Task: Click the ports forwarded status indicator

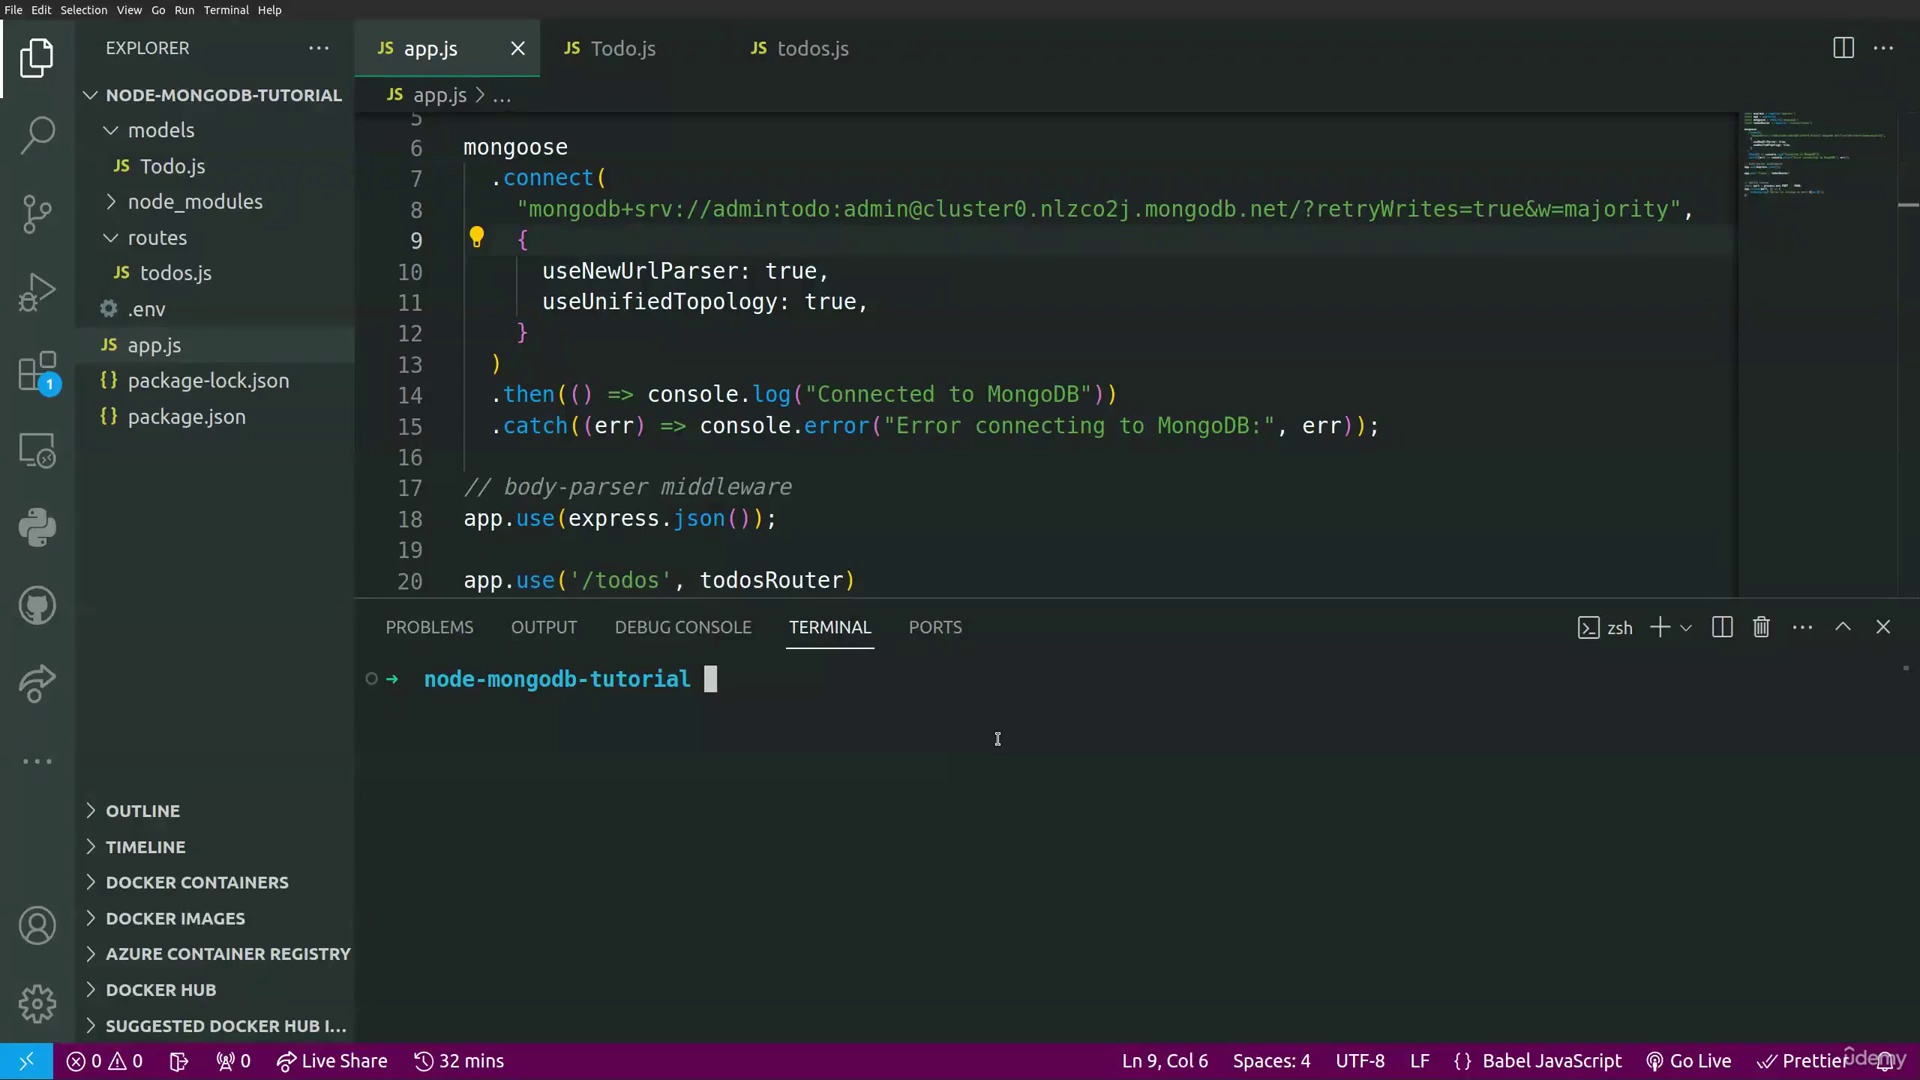Action: 233,1061
